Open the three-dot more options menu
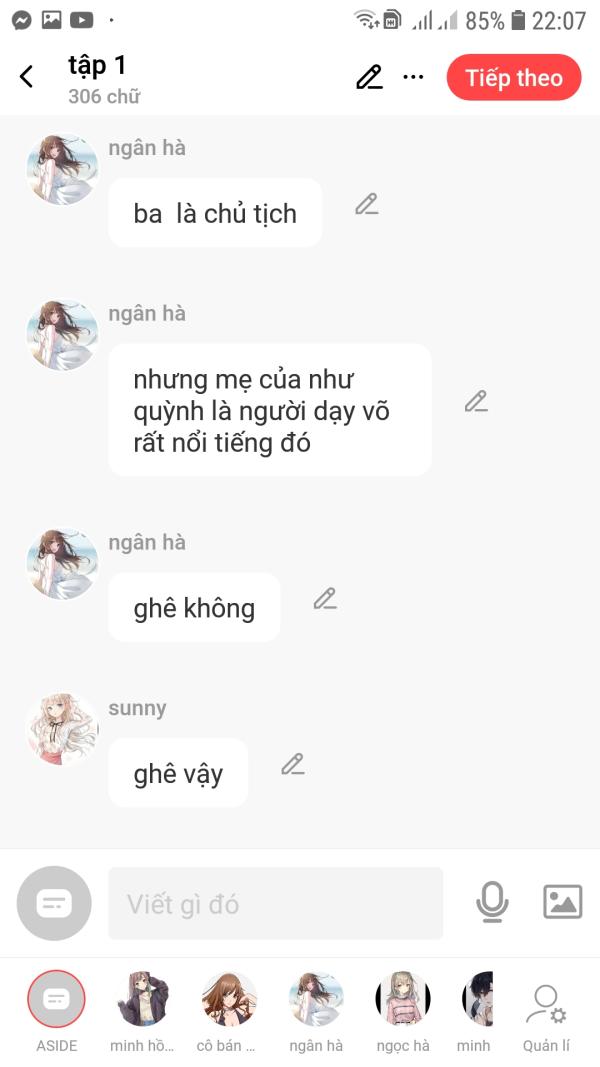 tap(413, 77)
